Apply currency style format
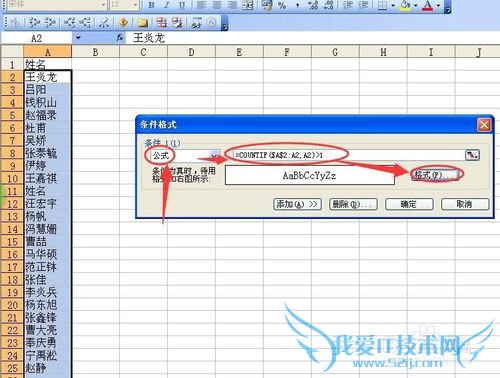This screenshot has height=378, width=500. 267,5
